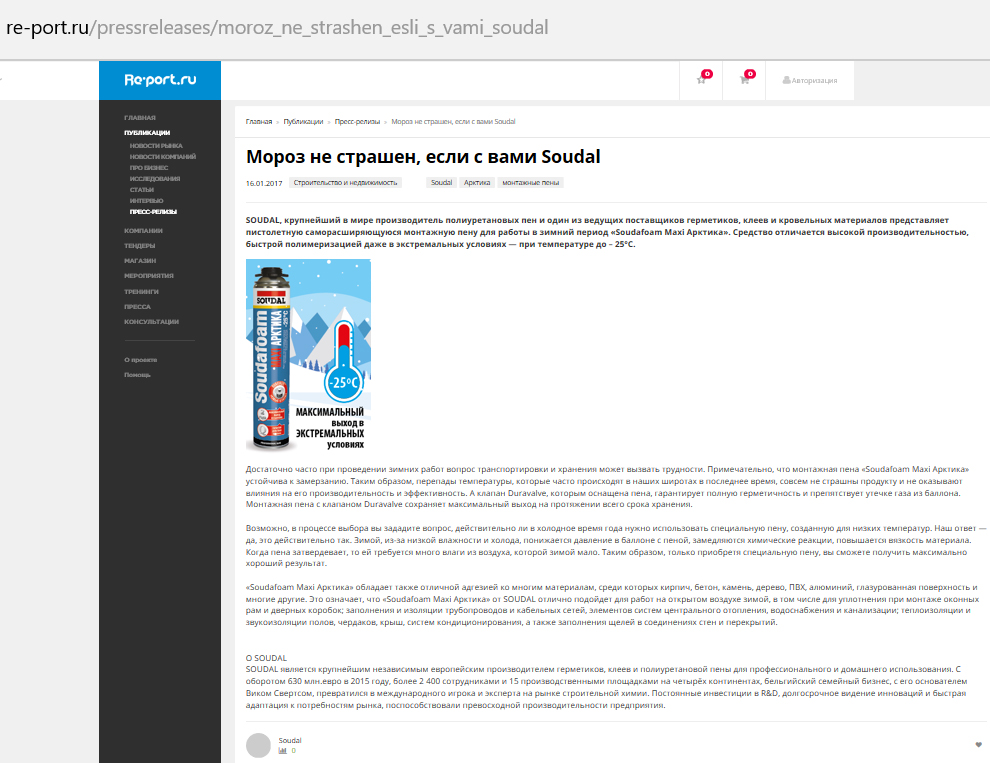Click the article title Мороз не страшен

(x=423, y=157)
